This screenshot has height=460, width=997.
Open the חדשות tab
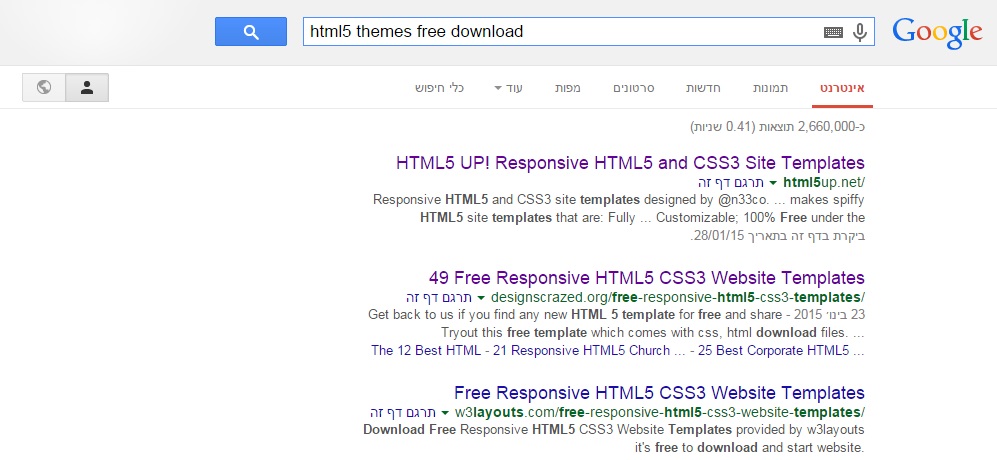coord(704,88)
